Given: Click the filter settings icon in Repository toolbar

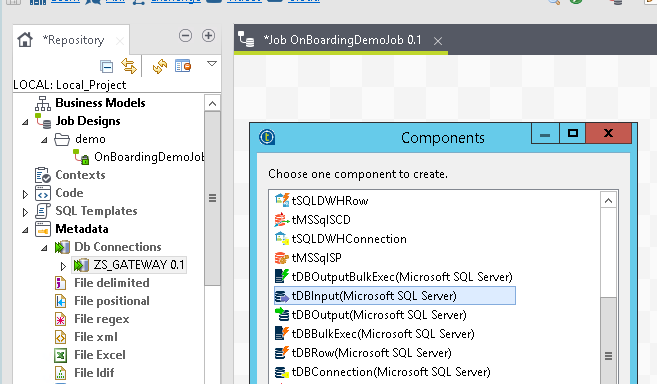Looking at the screenshot, I should click(x=183, y=66).
